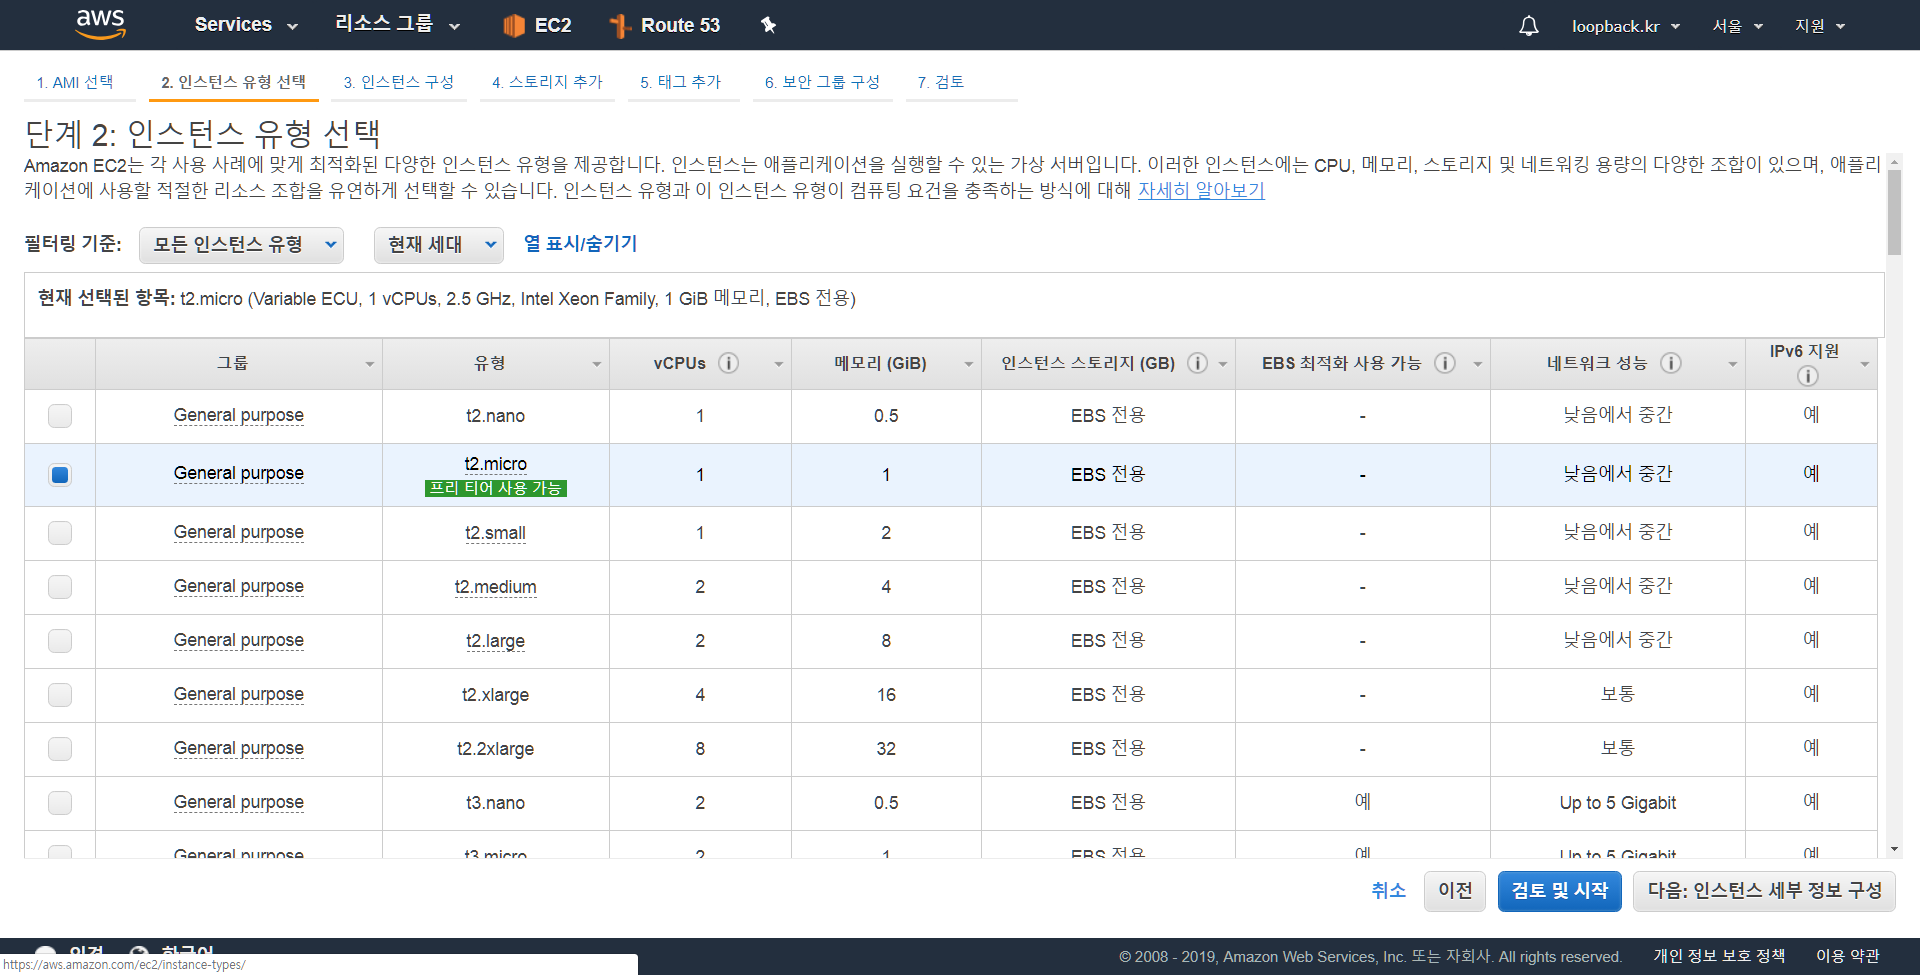This screenshot has width=1920, height=975.
Task: Sort by the 그룹 column arrow
Action: tap(369, 364)
